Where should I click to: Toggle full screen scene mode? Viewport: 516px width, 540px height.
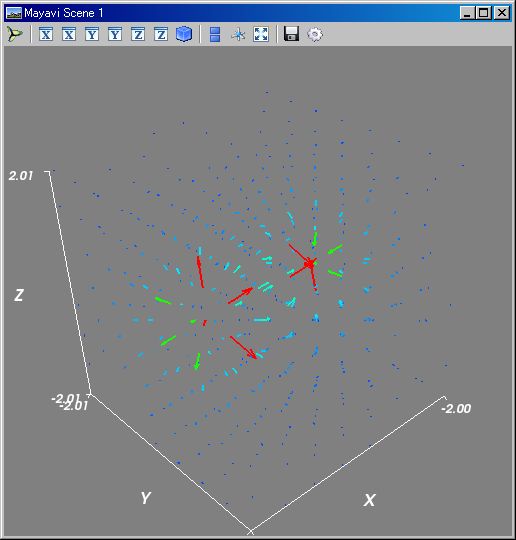click(x=261, y=34)
